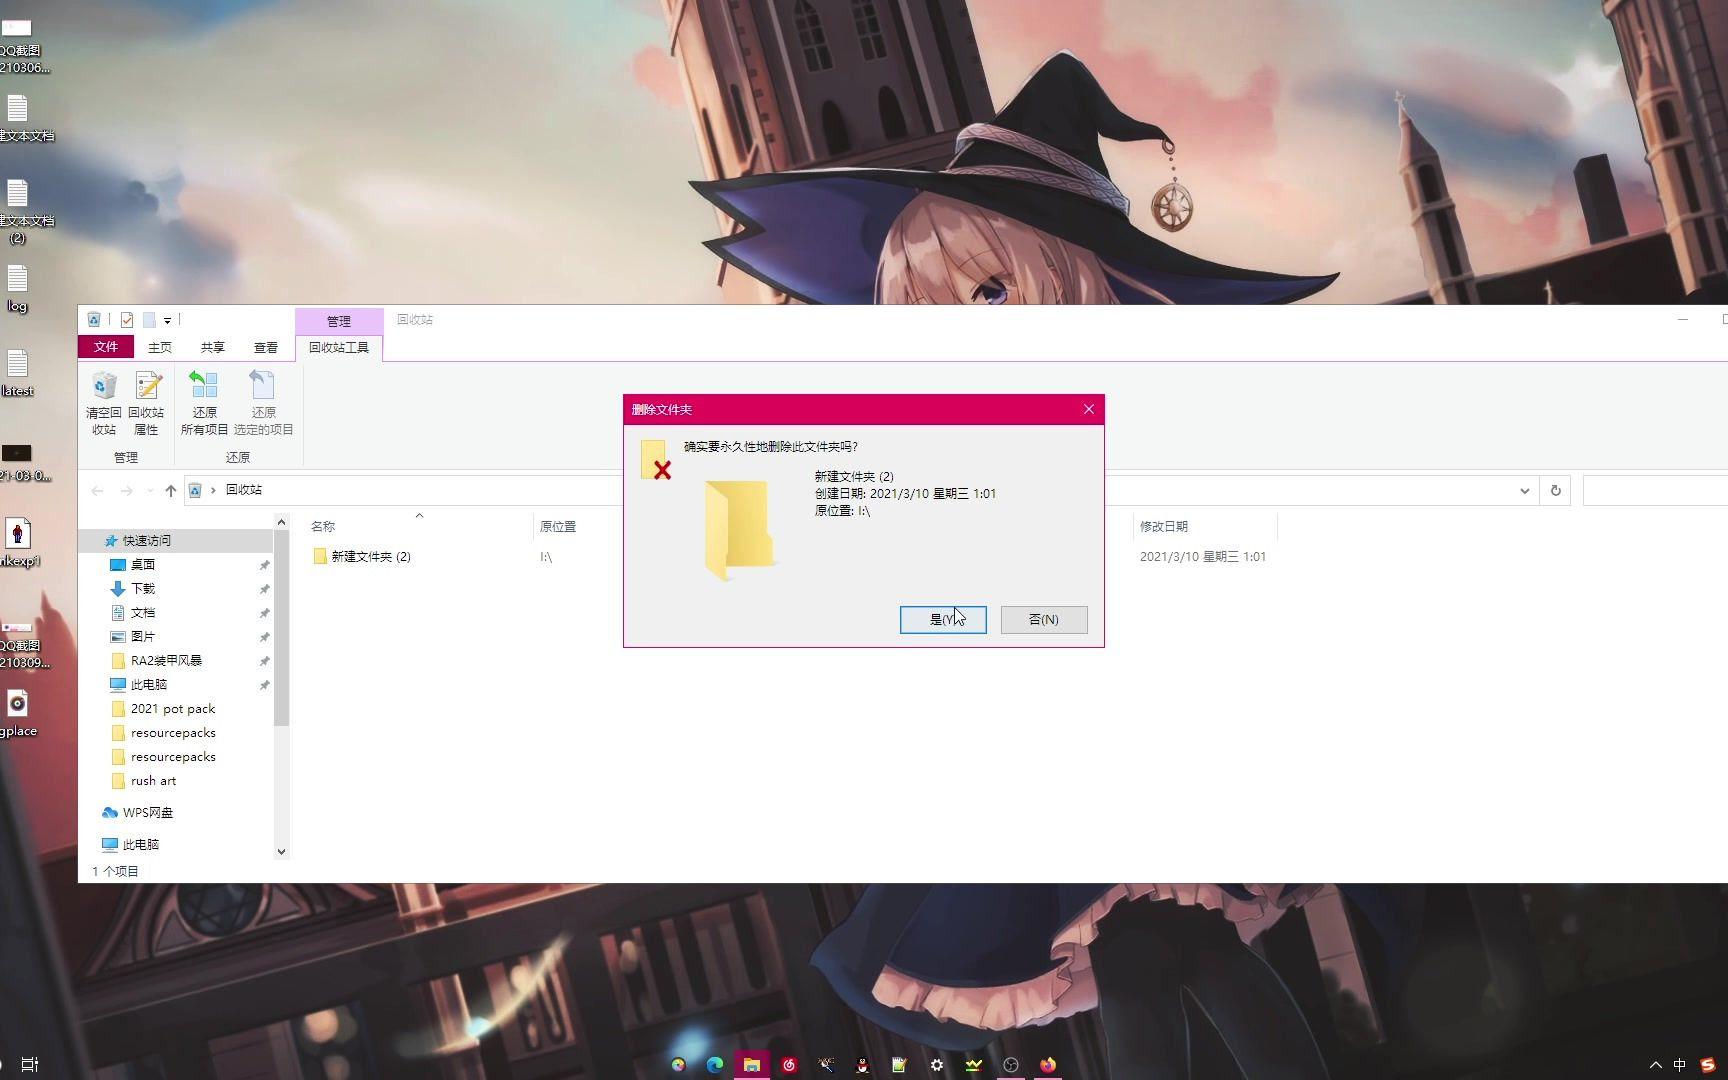Cancel deletion with 否(N) button
The height and width of the screenshot is (1080, 1728).
[x=1044, y=620]
